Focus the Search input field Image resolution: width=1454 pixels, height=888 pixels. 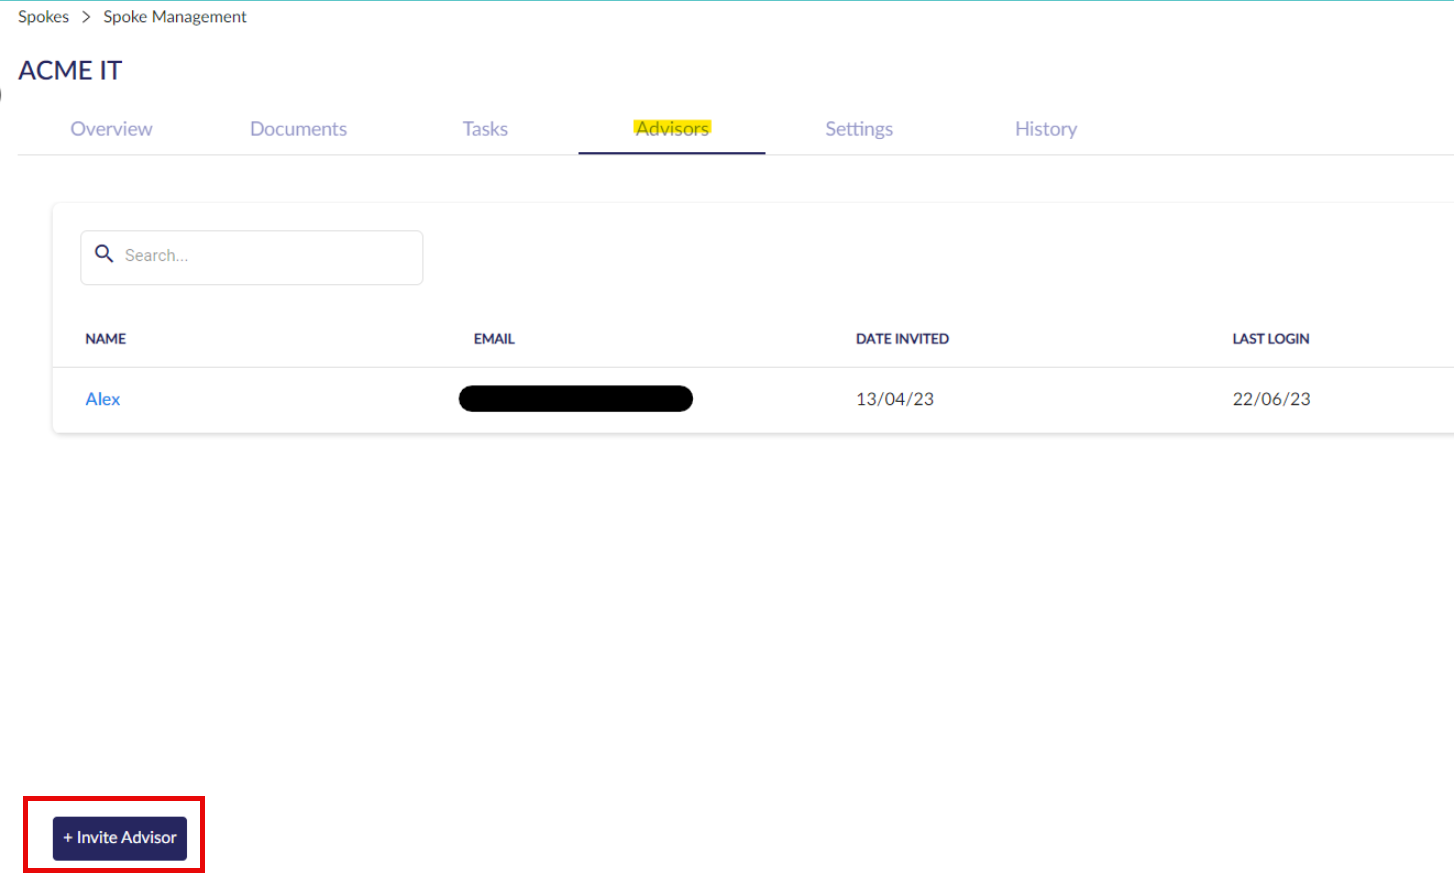[252, 258]
